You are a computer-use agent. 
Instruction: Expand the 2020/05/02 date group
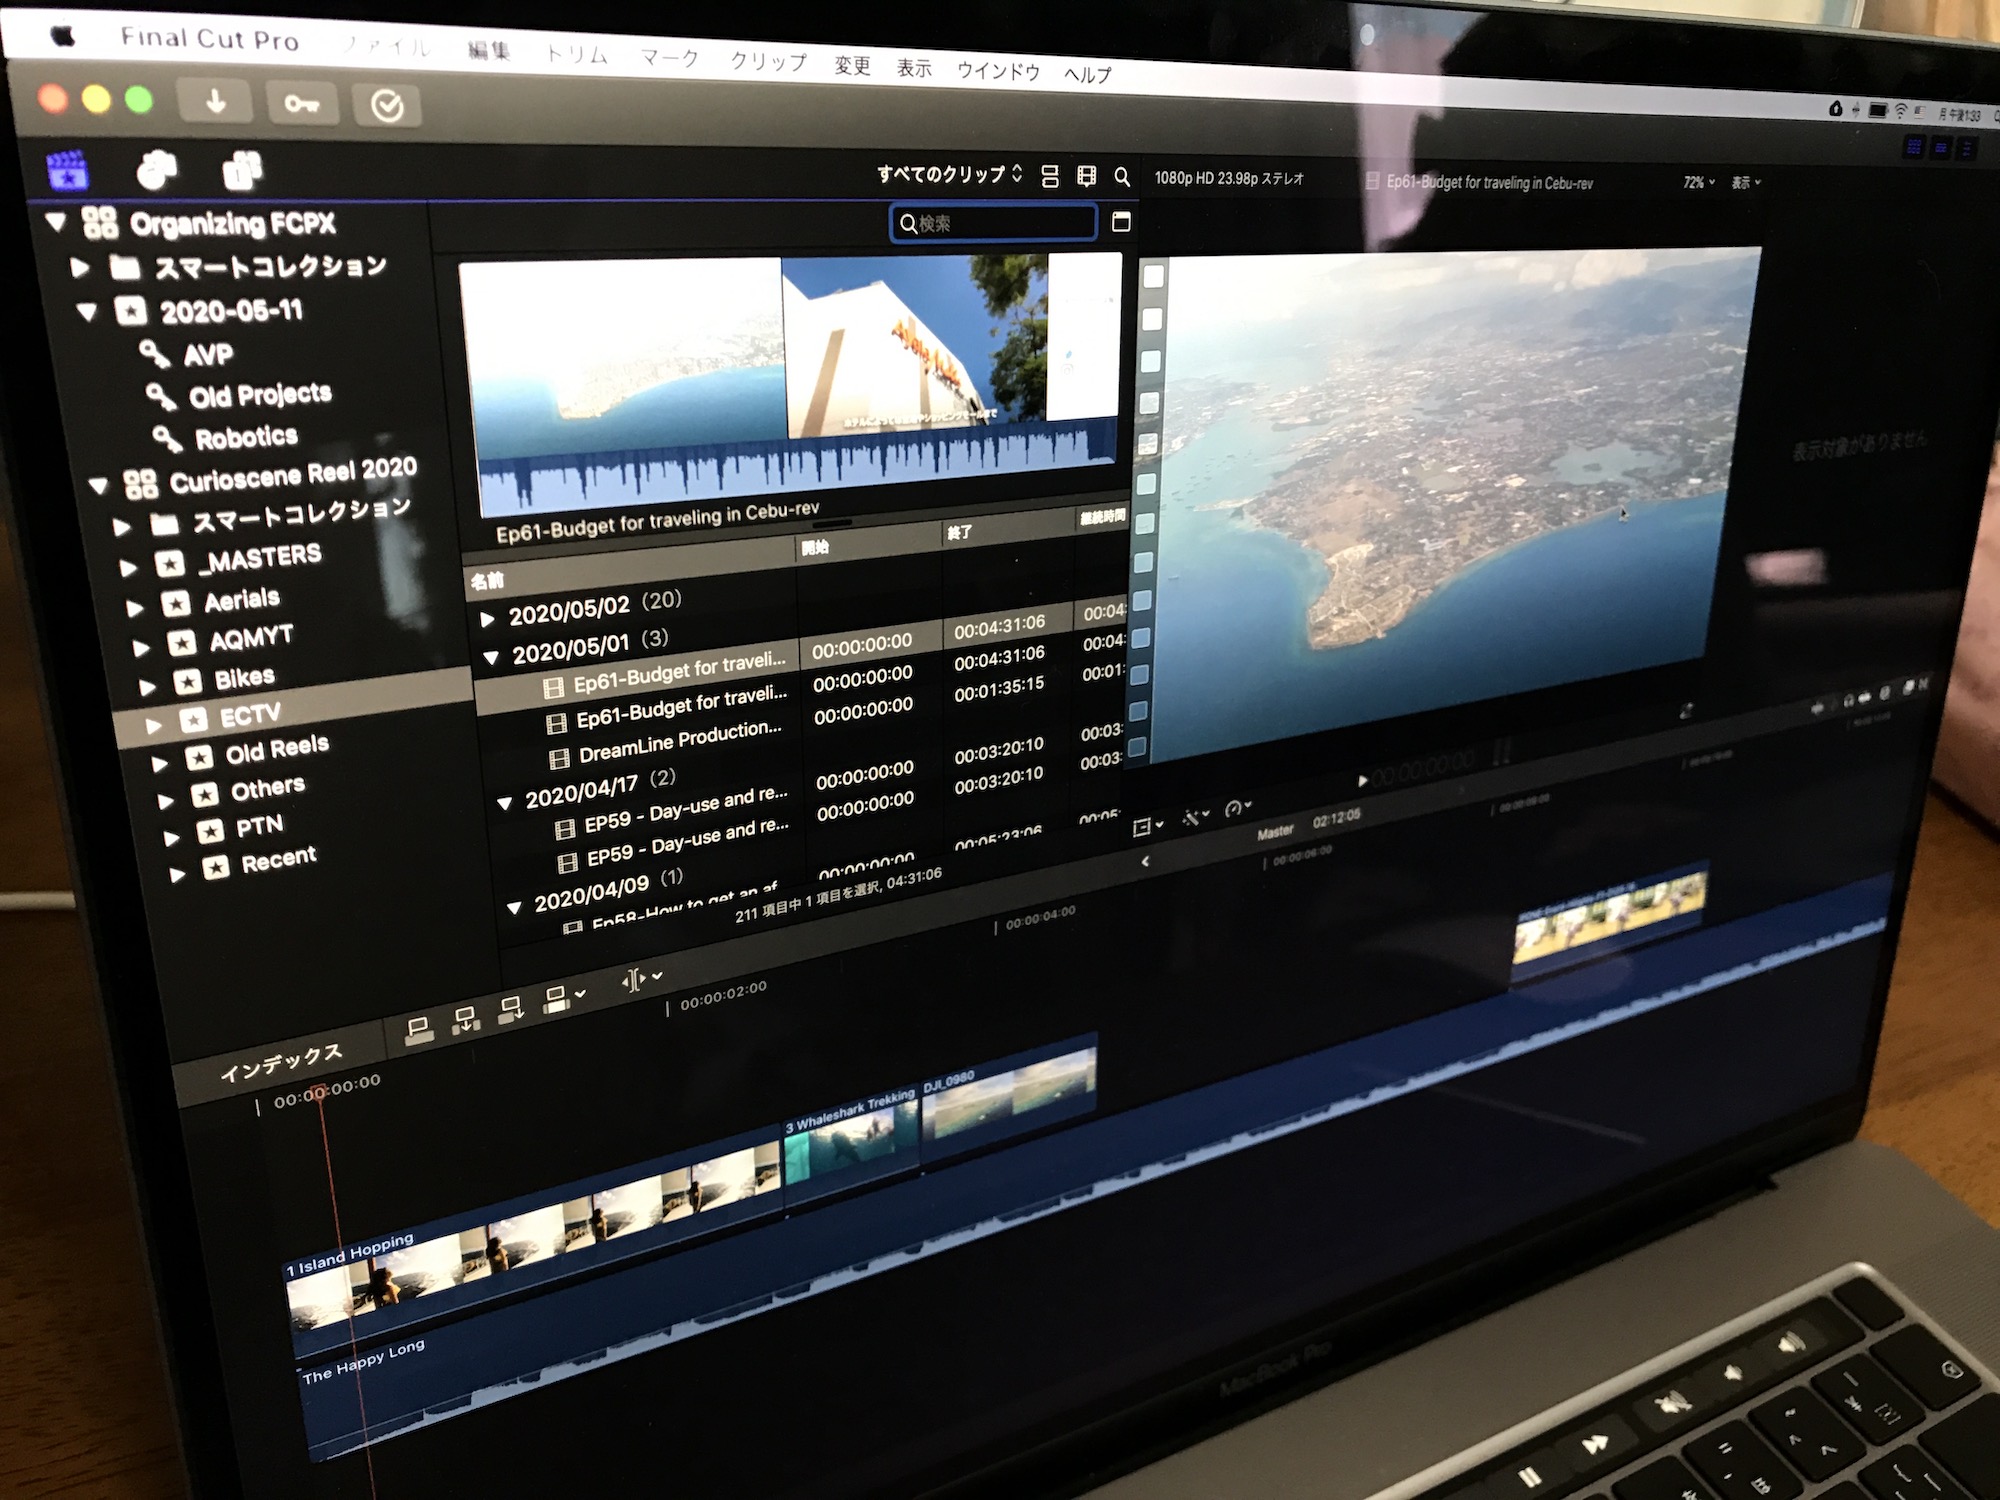[x=488, y=618]
